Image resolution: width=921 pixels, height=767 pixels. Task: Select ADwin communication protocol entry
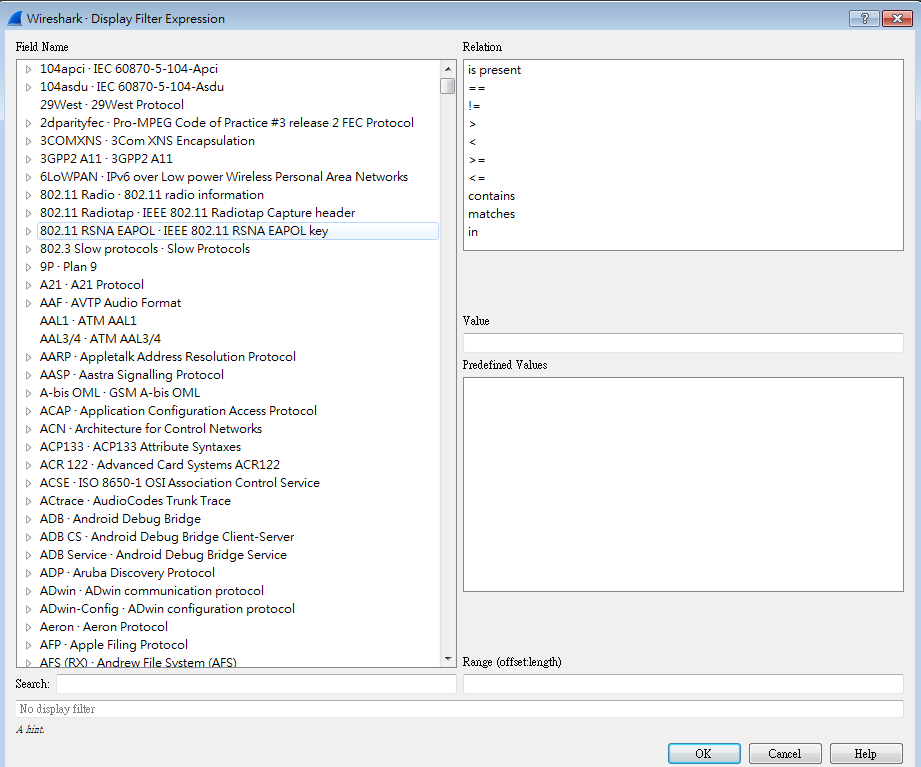[152, 591]
